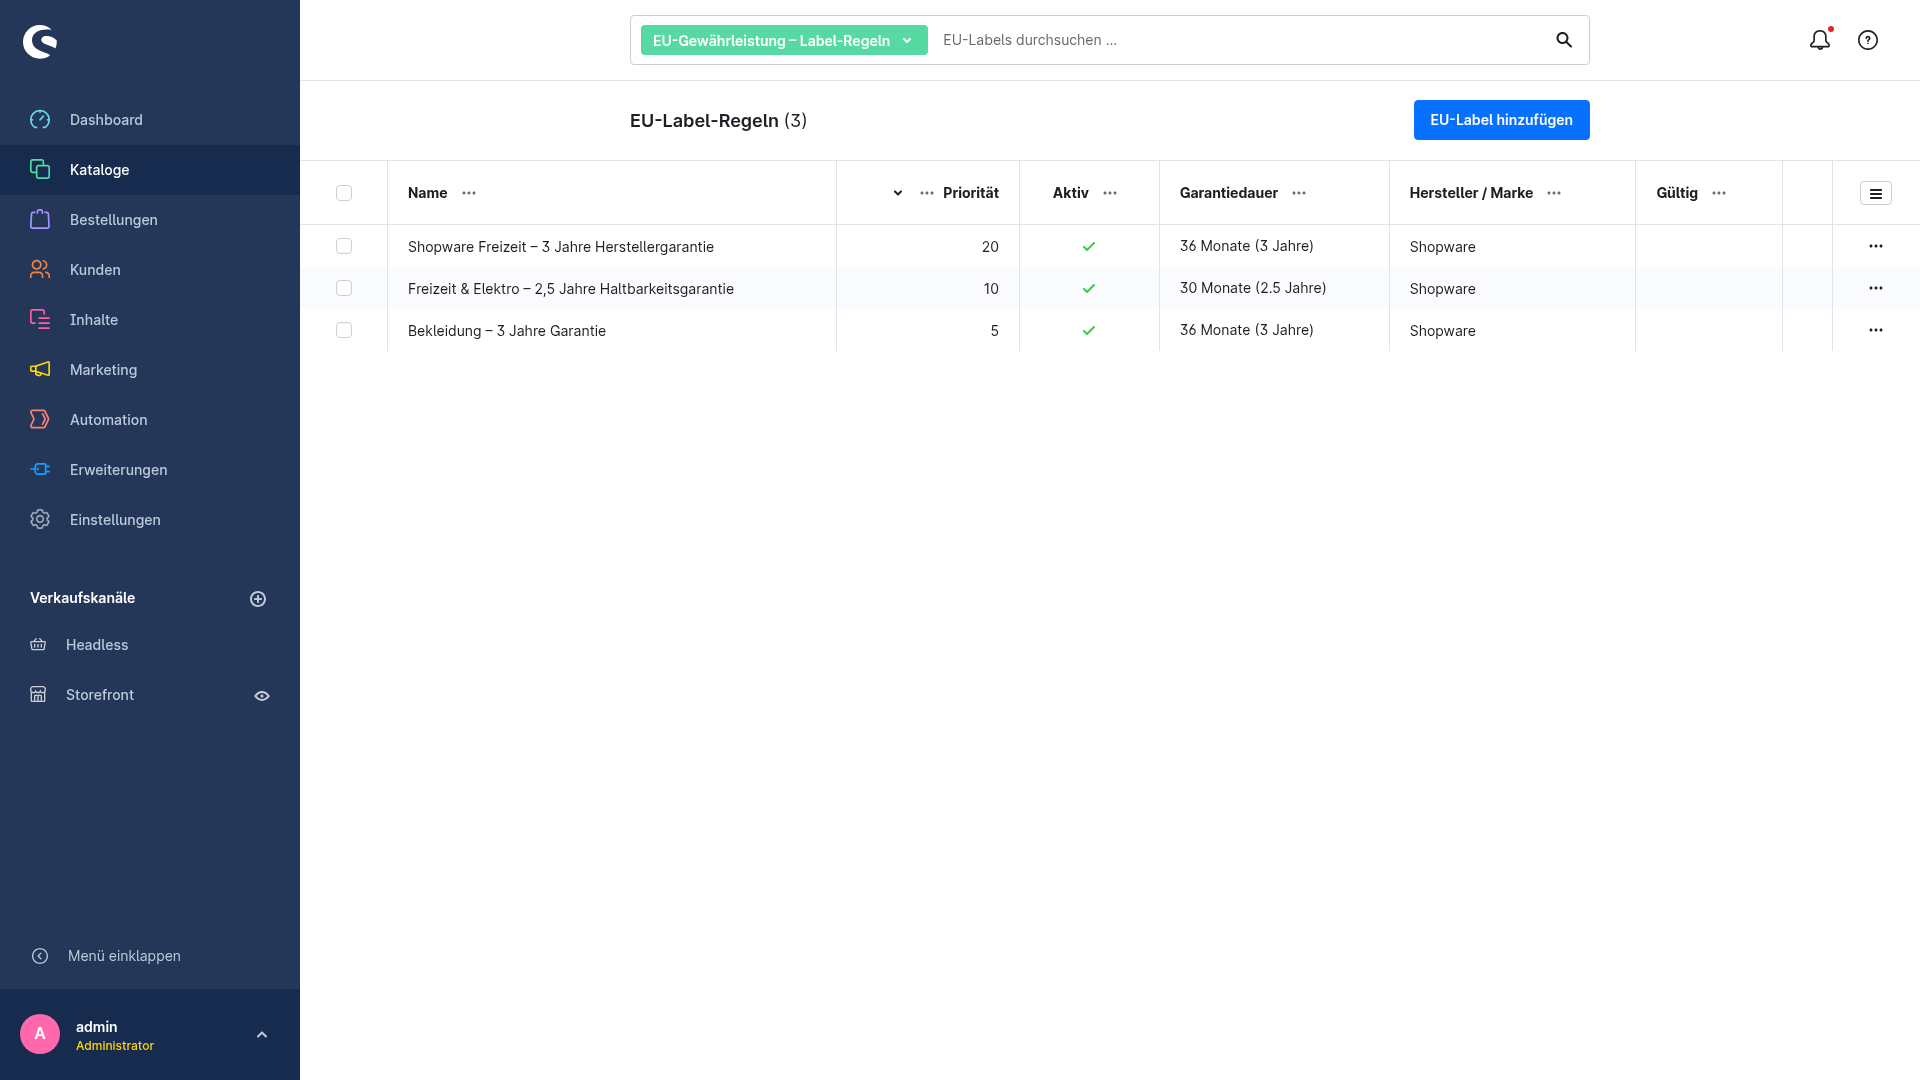Viewport: 1920px width, 1080px height.
Task: Open the help question mark icon
Action: [1868, 40]
